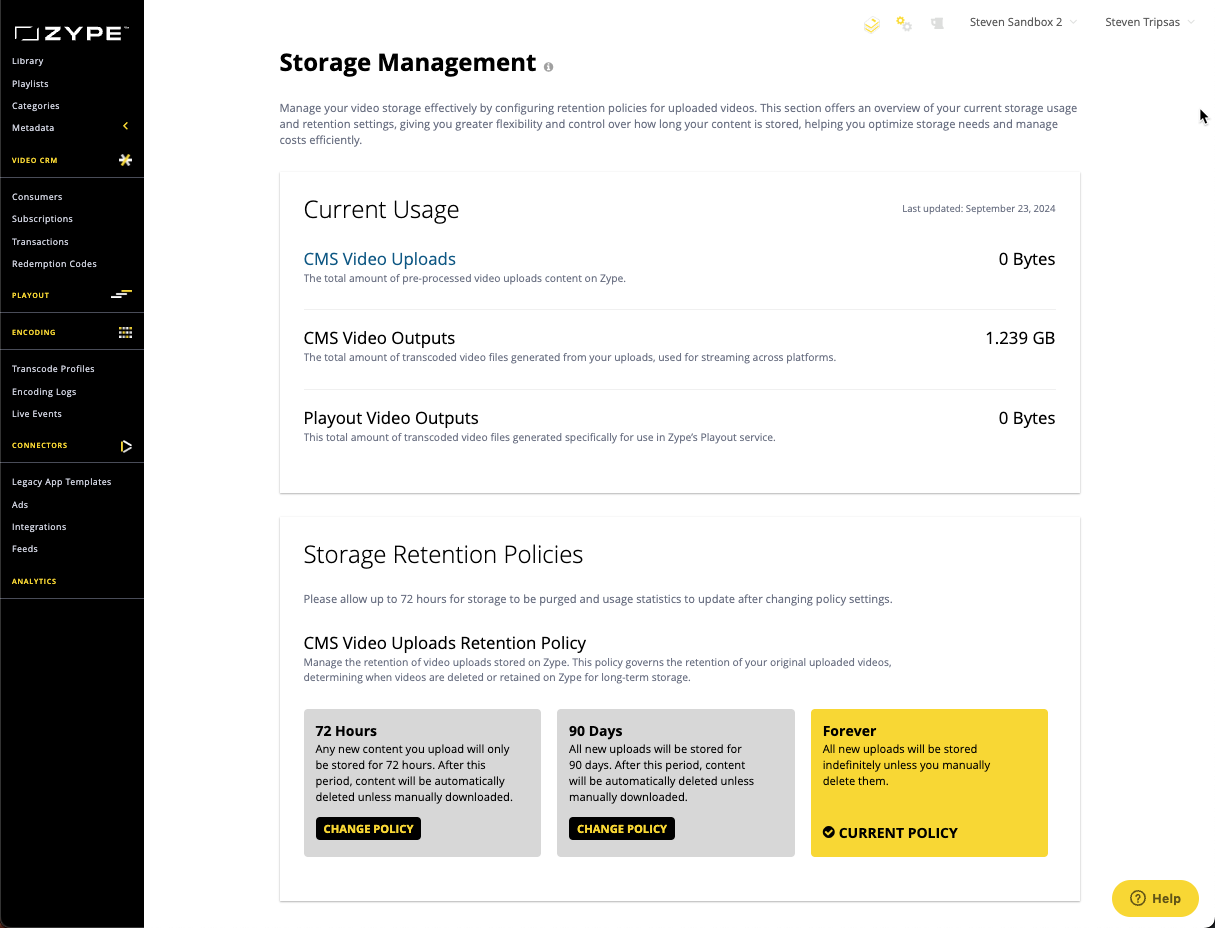
Task: Open Ads in the sidebar
Action: point(20,505)
